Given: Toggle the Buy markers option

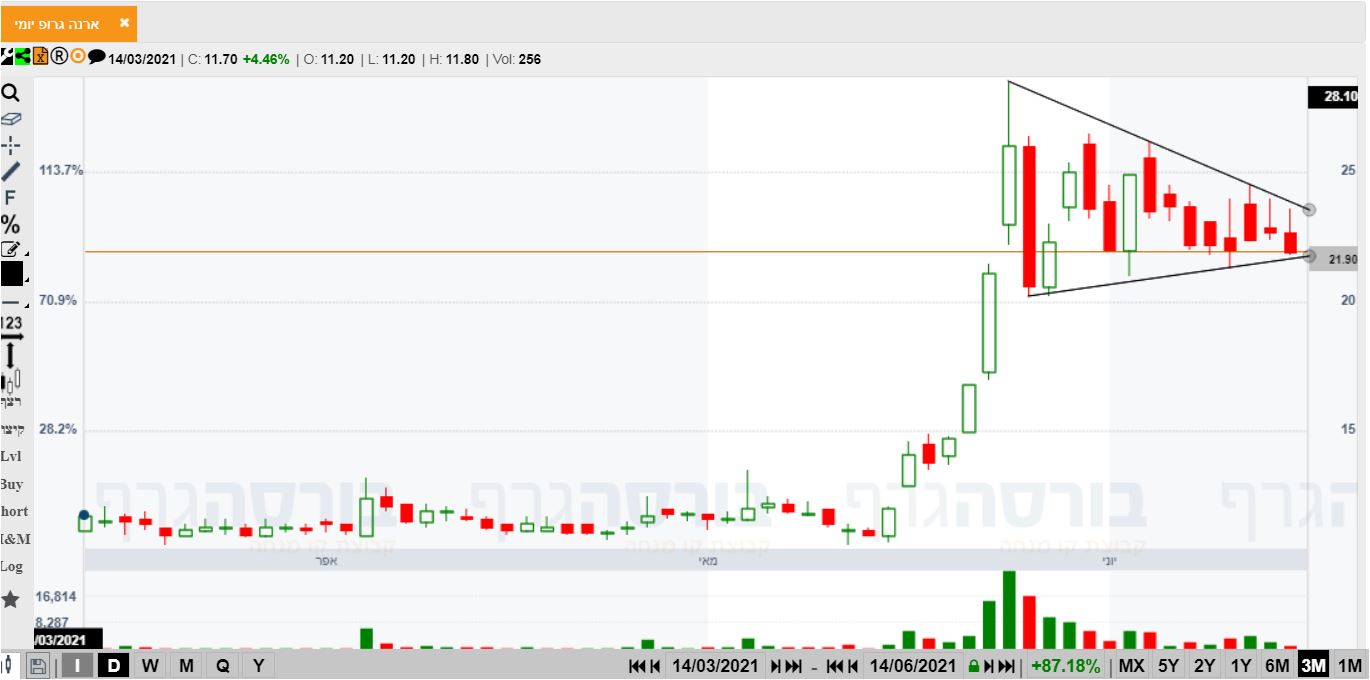Looking at the screenshot, I should point(11,484).
